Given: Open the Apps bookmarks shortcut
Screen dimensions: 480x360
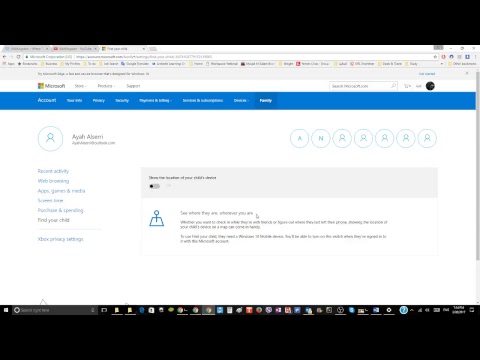Looking at the screenshot, I should point(9,63).
